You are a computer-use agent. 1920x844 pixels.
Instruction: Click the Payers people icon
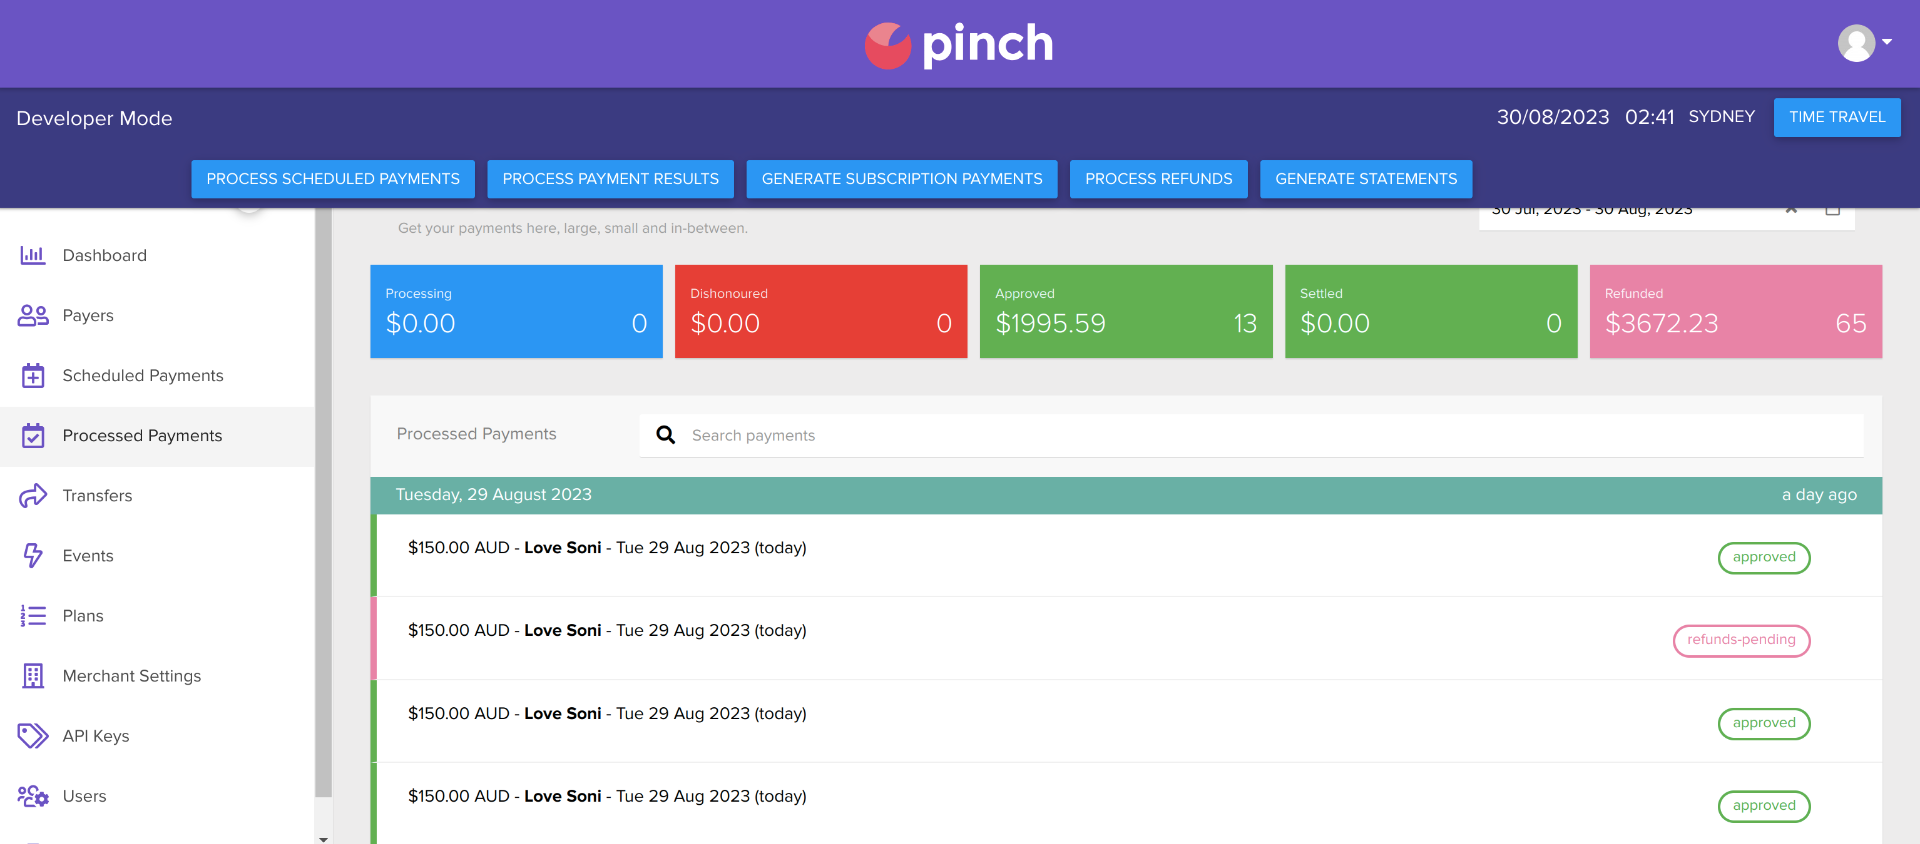point(33,316)
